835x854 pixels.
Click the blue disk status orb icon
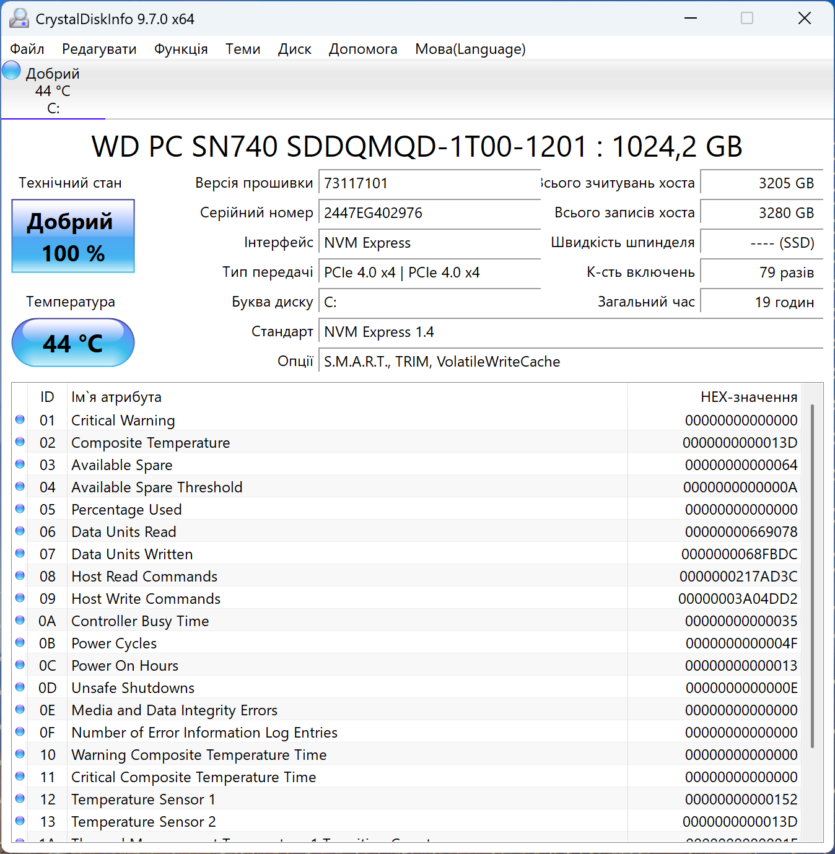(11, 71)
